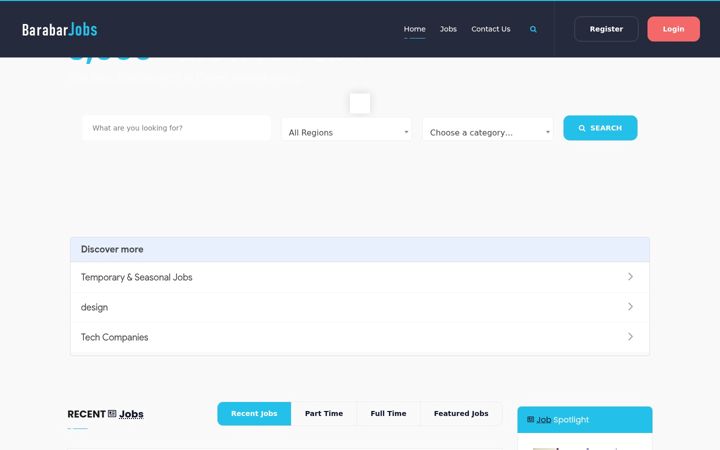
Task: Open the search magnifier icon in navbar
Action: (x=533, y=29)
